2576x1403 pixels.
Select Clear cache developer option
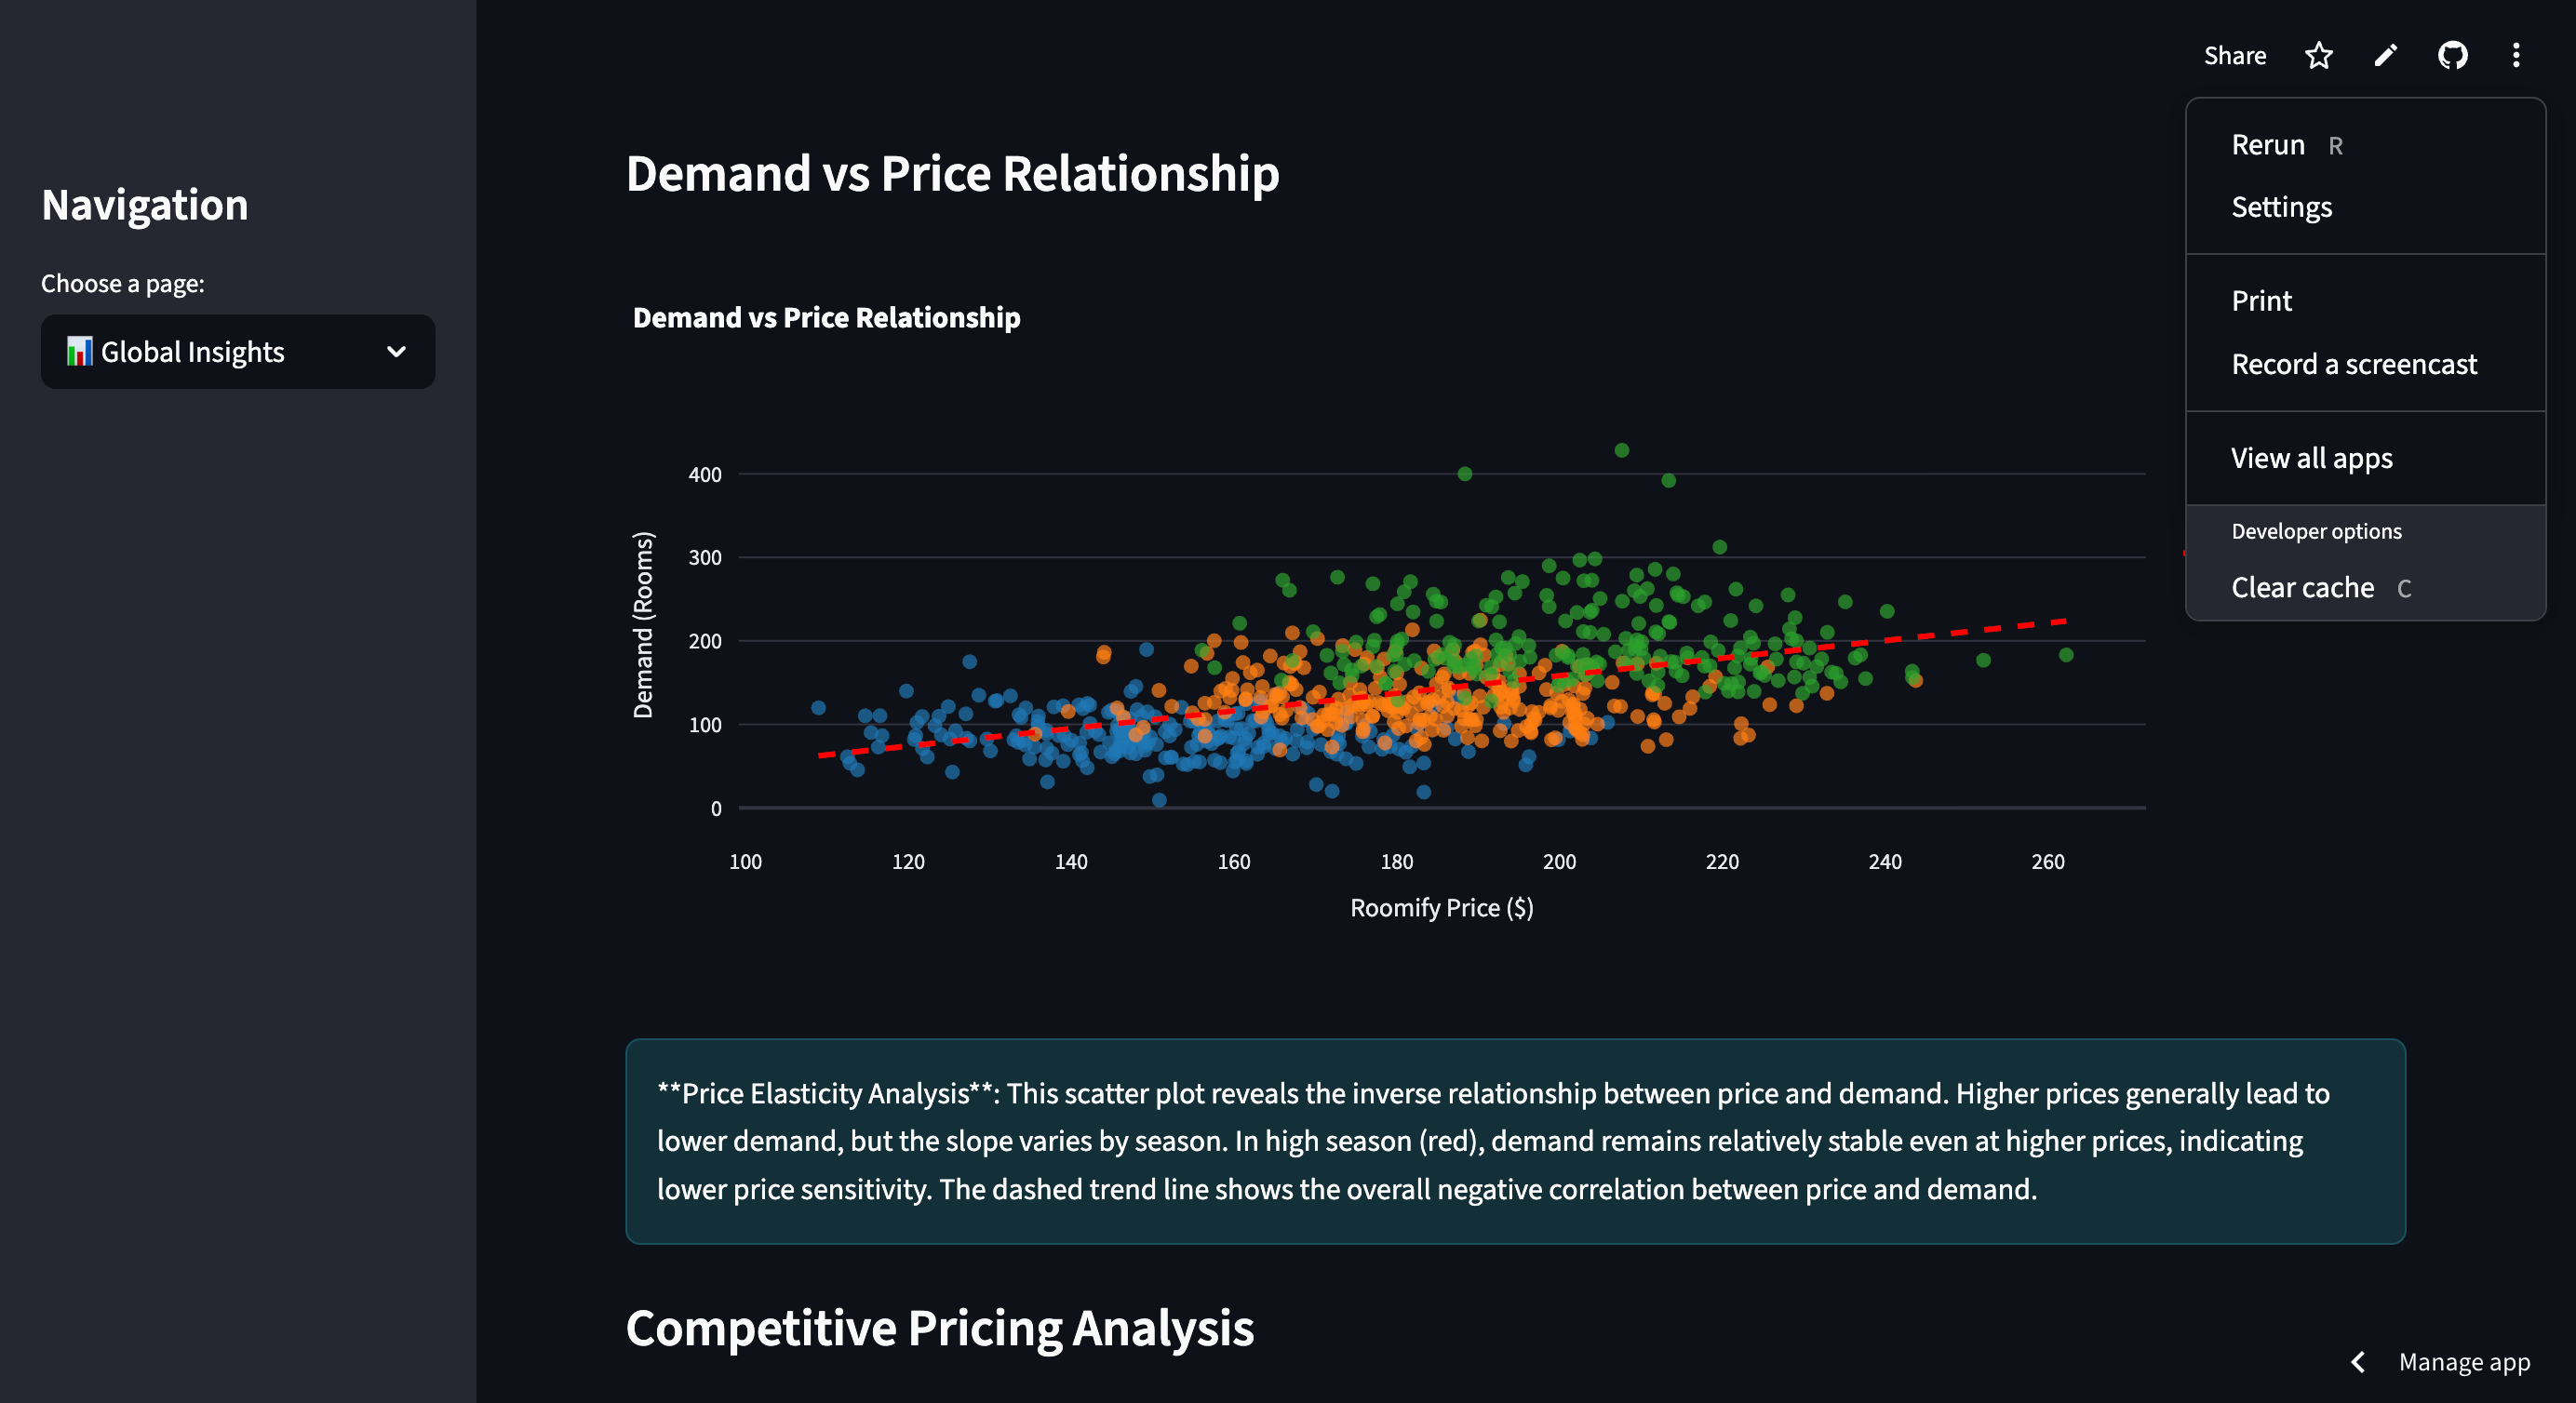click(x=2302, y=588)
